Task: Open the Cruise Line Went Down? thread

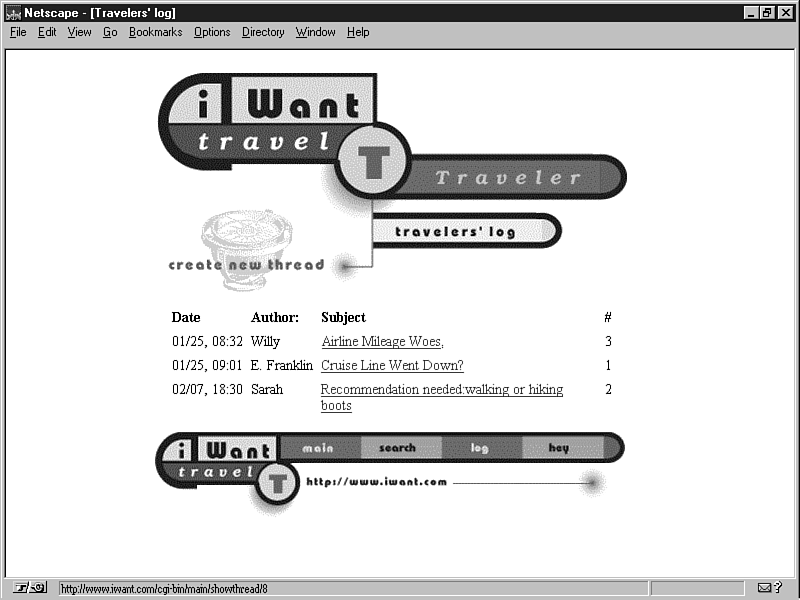Action: point(392,366)
